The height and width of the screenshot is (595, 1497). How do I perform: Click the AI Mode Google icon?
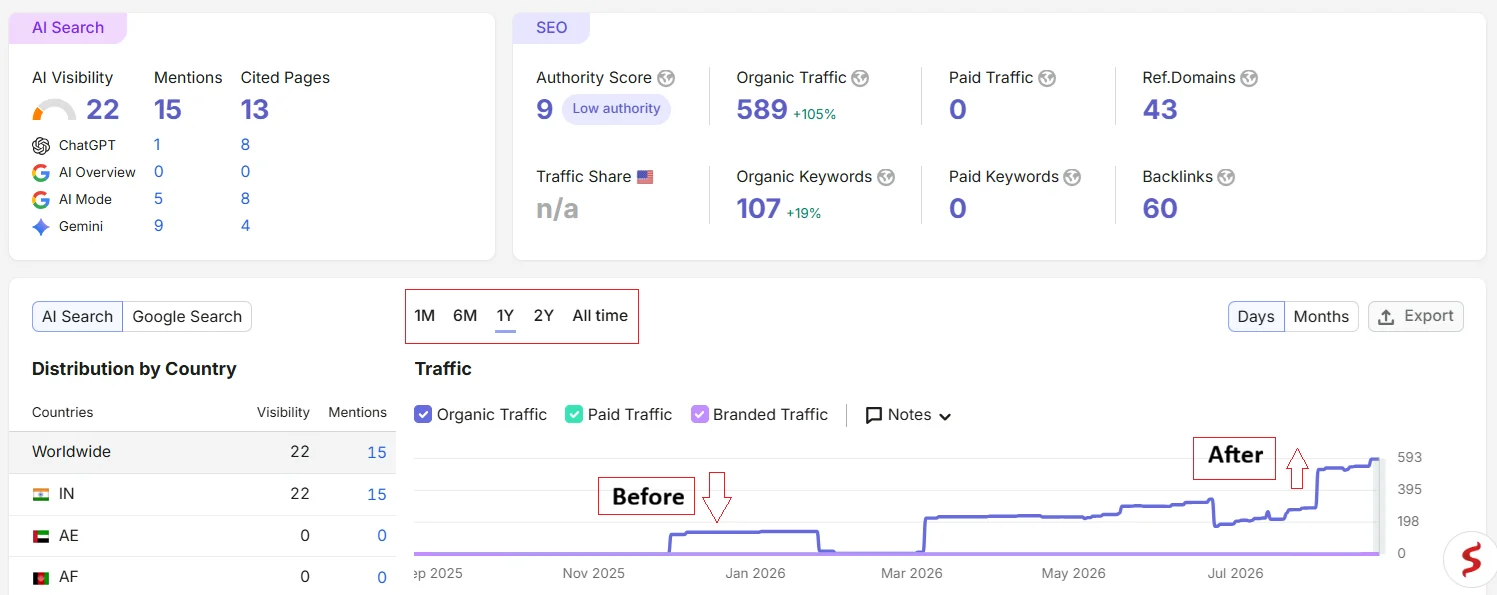pyautogui.click(x=41, y=199)
